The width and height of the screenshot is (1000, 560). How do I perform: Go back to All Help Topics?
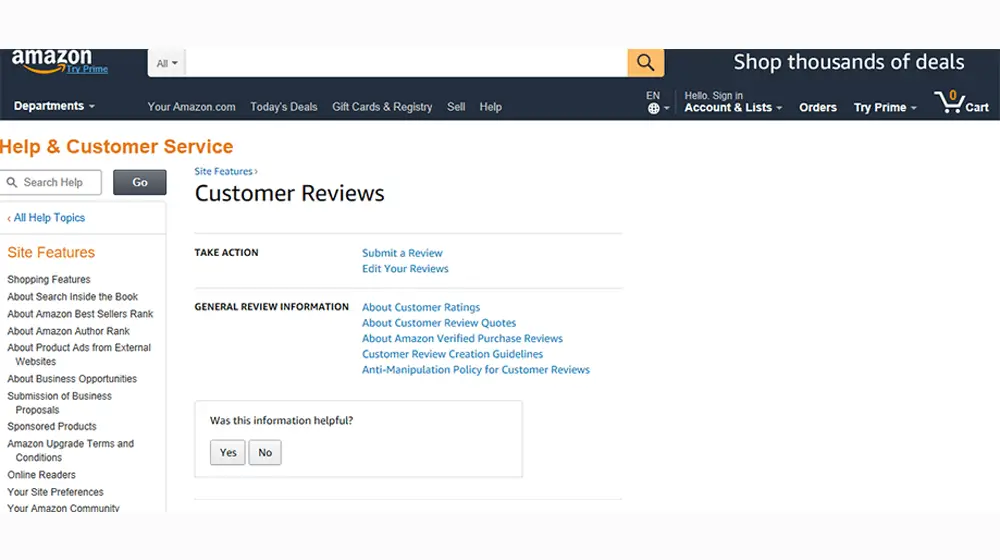47,218
